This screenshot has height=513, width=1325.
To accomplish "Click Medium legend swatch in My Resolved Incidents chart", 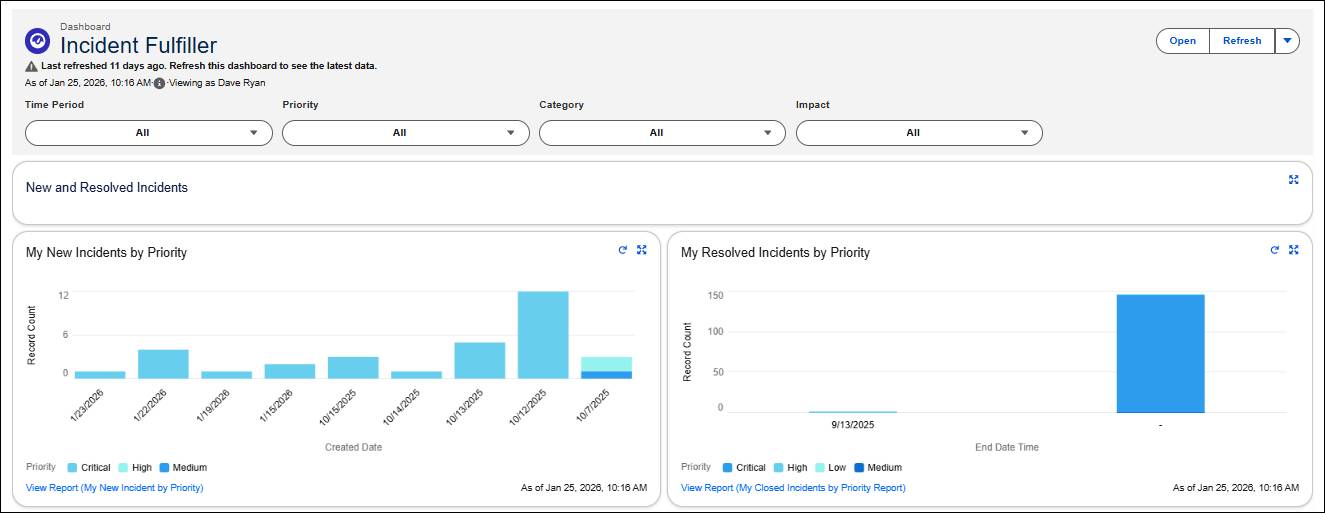I will coord(860,467).
